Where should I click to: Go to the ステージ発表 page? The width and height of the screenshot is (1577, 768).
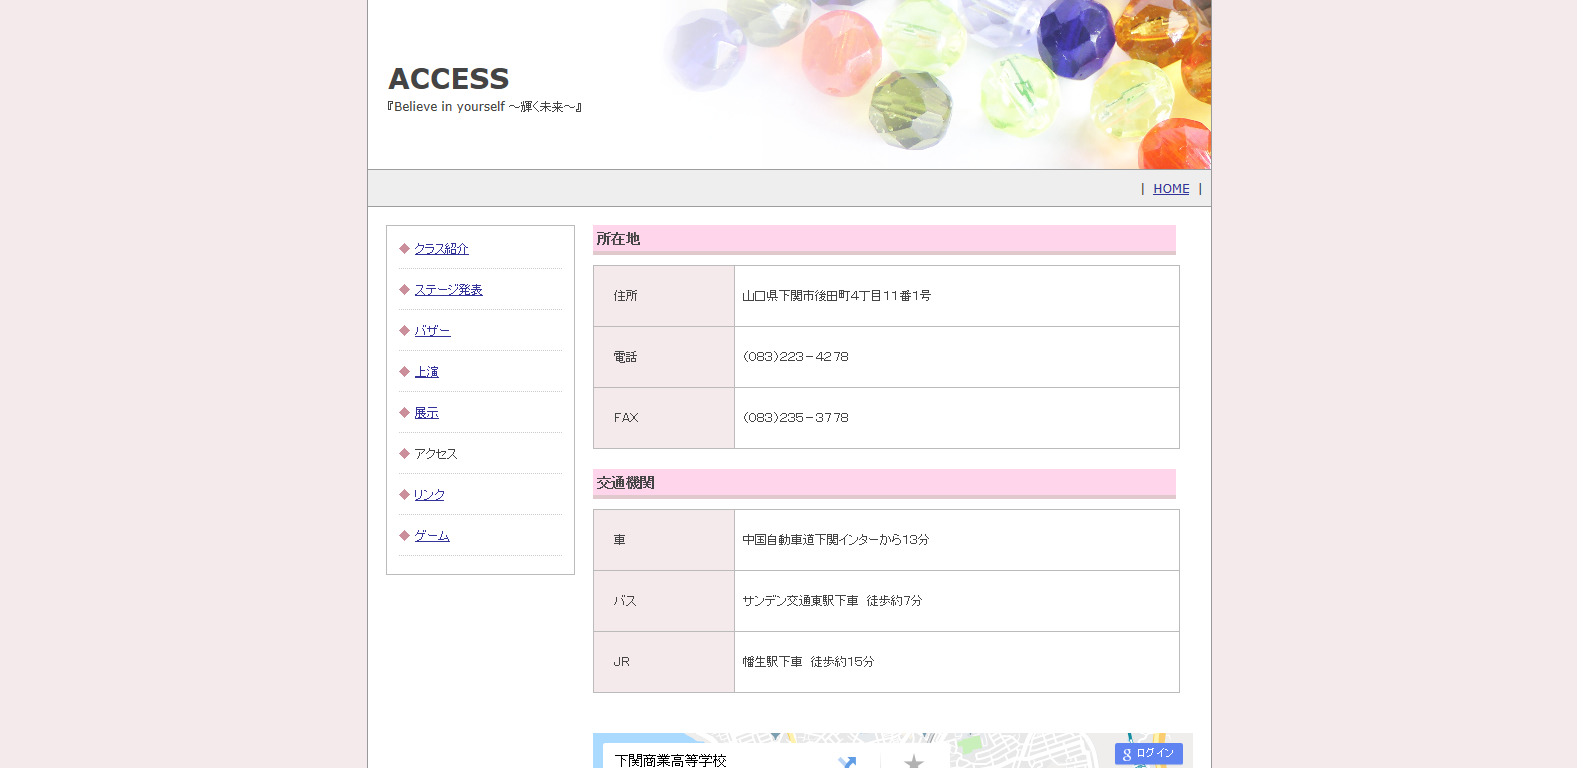(x=448, y=290)
